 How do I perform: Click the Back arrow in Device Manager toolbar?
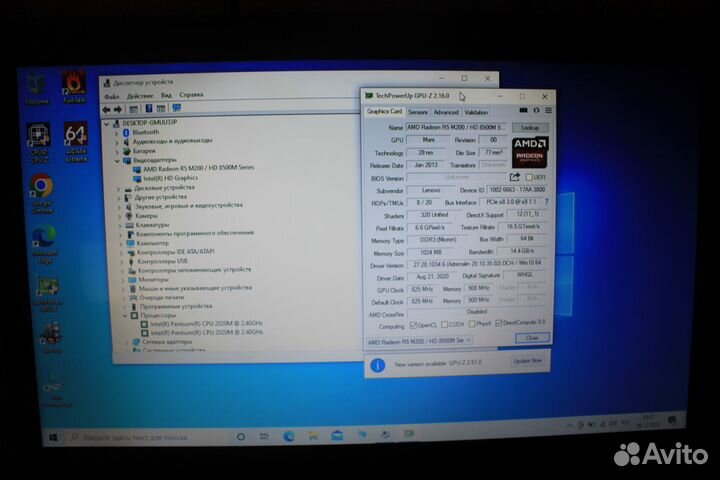point(107,109)
